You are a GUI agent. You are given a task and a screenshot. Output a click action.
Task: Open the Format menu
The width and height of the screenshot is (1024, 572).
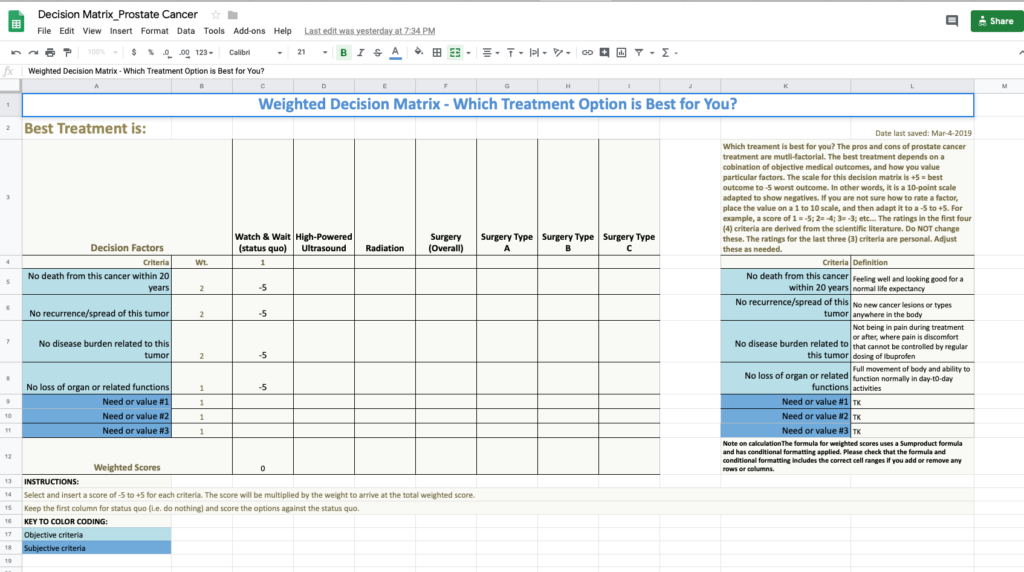[x=154, y=31]
